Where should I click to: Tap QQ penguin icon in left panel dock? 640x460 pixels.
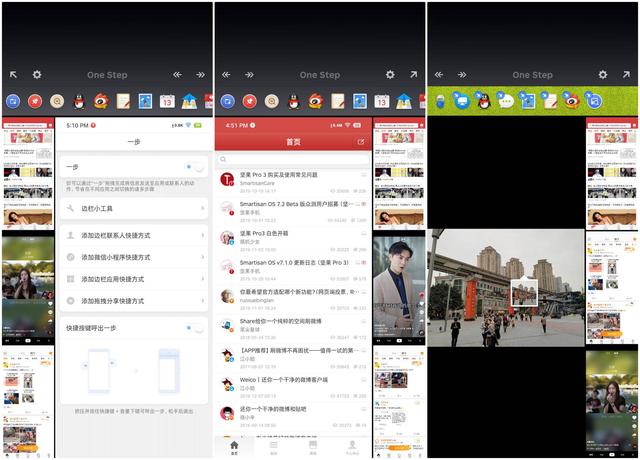pyautogui.click(x=82, y=101)
